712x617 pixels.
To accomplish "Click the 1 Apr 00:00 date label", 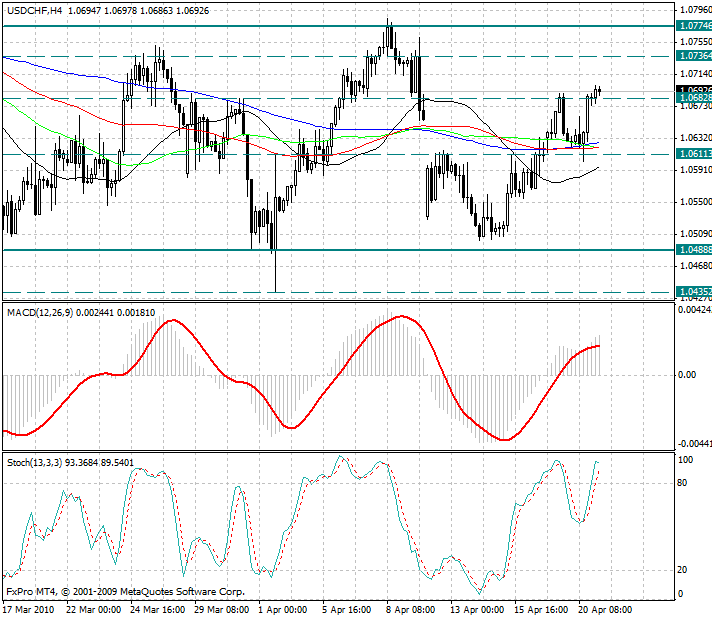I will [x=283, y=609].
